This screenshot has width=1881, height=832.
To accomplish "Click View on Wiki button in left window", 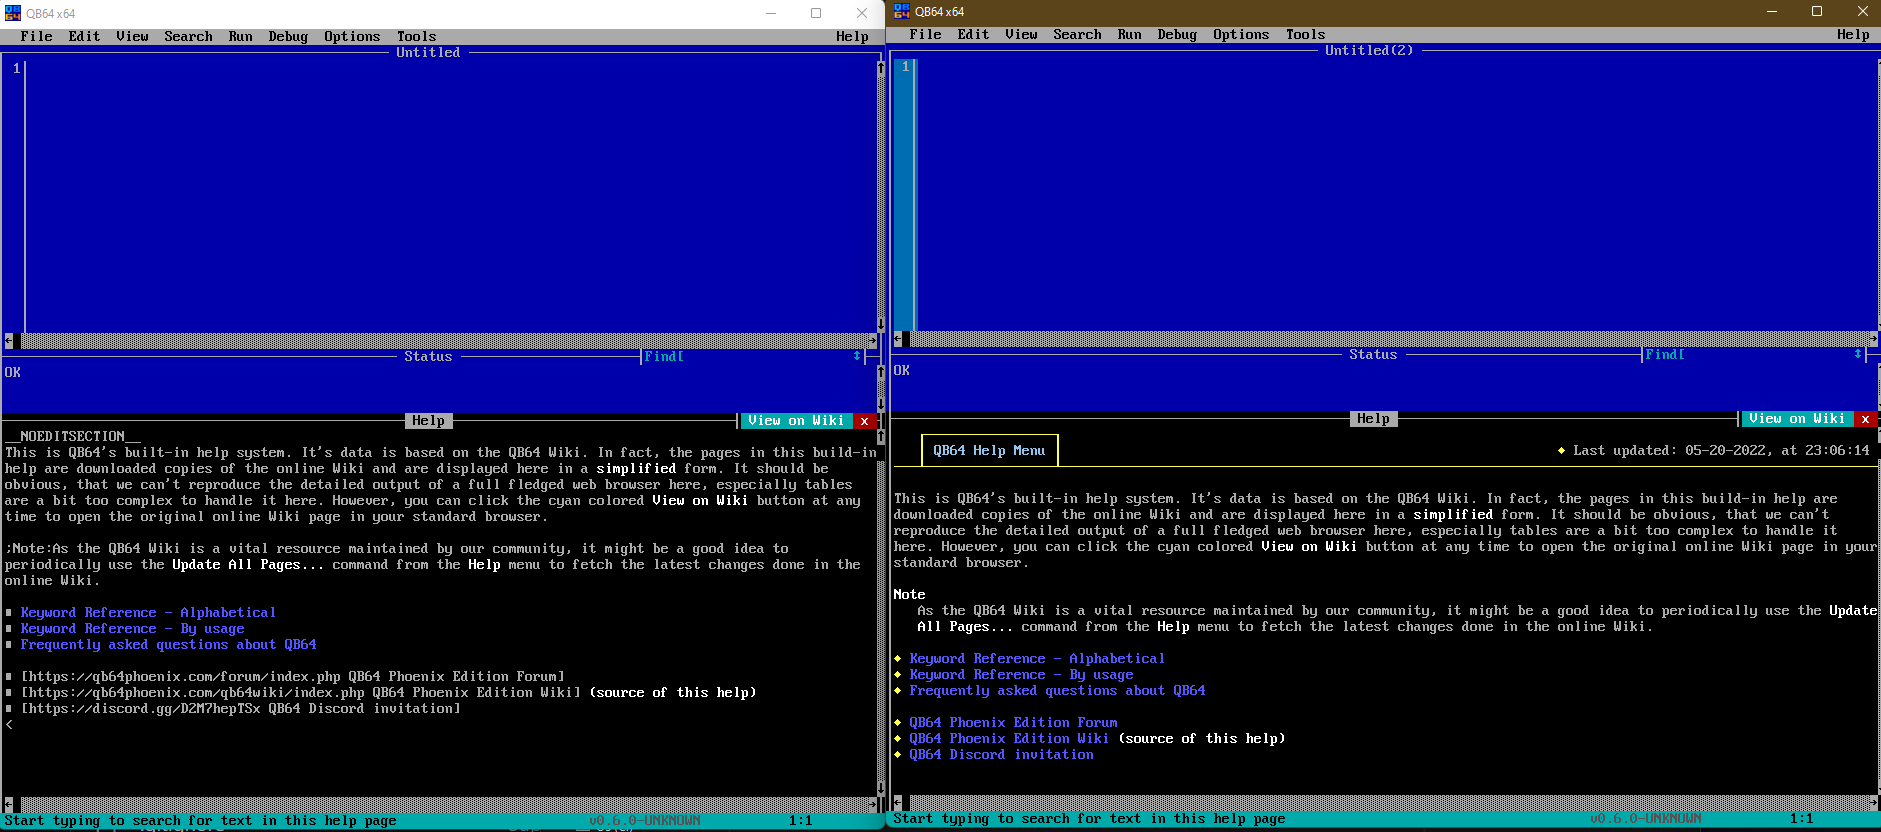I will (x=797, y=421).
